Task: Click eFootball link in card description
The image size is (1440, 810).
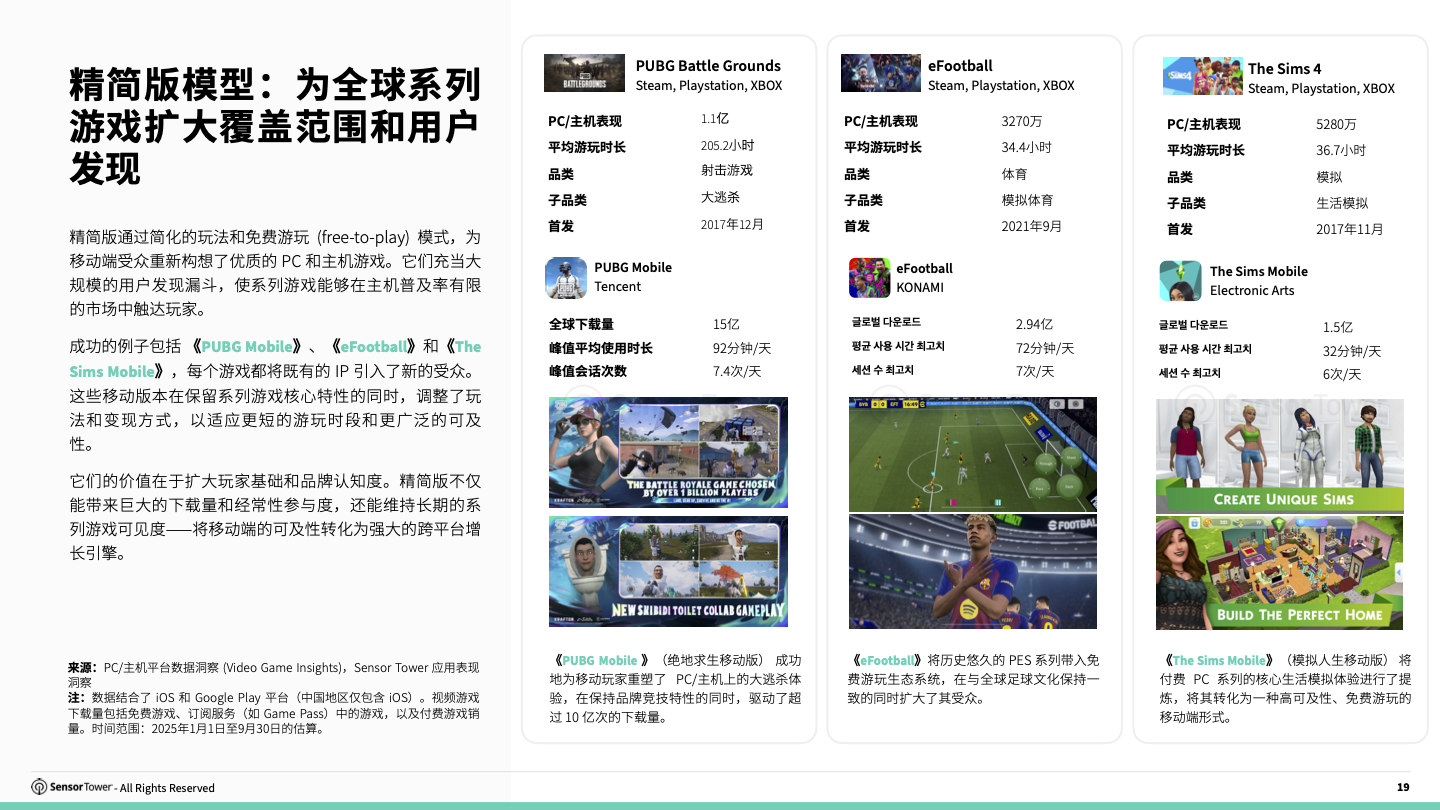Action: coord(888,660)
